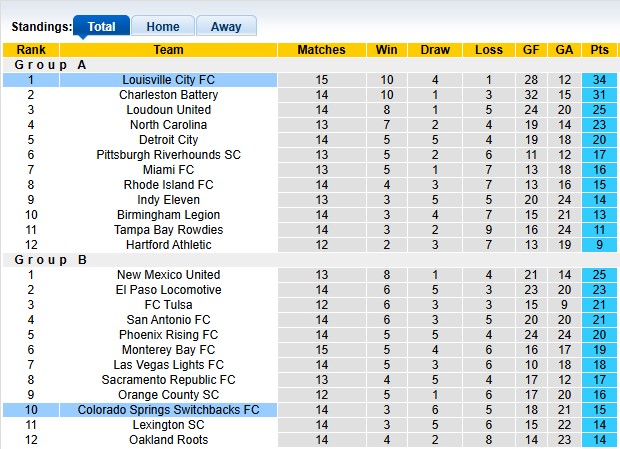Open Charleston Battery team page
620x449 pixels.
click(168, 95)
